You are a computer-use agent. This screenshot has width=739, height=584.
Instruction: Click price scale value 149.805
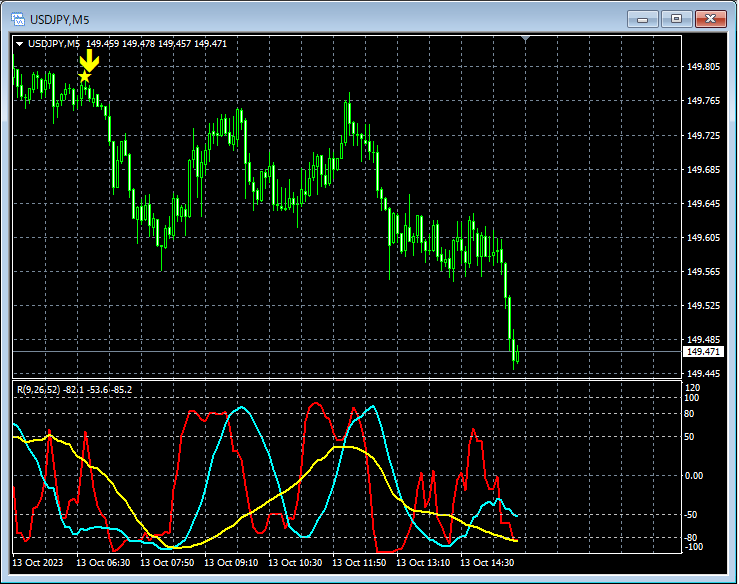(x=703, y=67)
